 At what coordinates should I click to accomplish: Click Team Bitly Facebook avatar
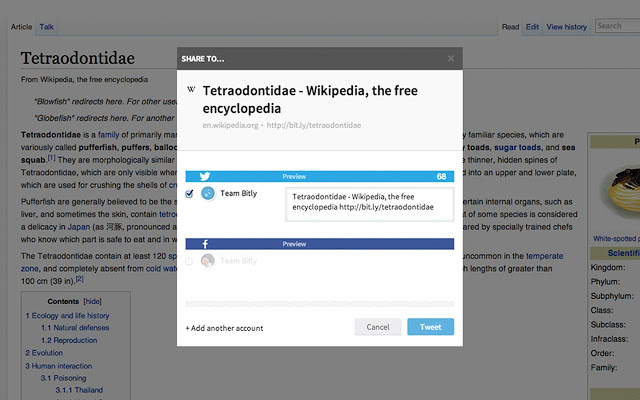[208, 260]
